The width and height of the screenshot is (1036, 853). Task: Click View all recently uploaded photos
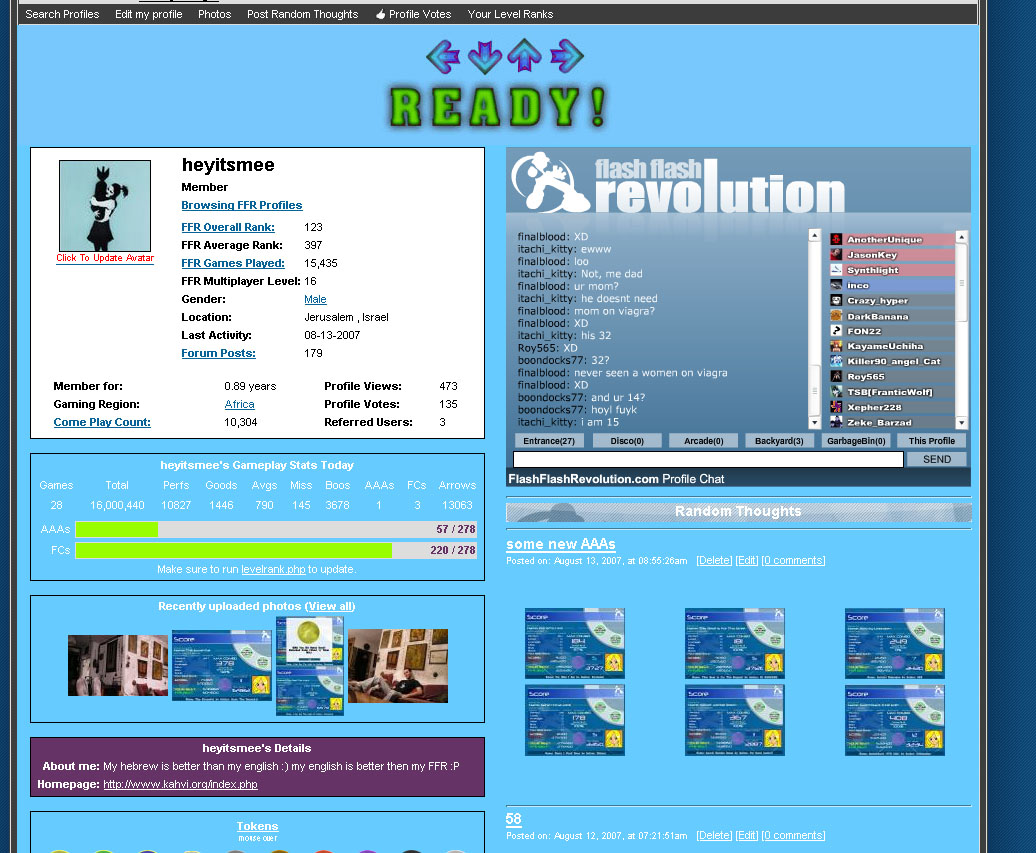[330, 607]
